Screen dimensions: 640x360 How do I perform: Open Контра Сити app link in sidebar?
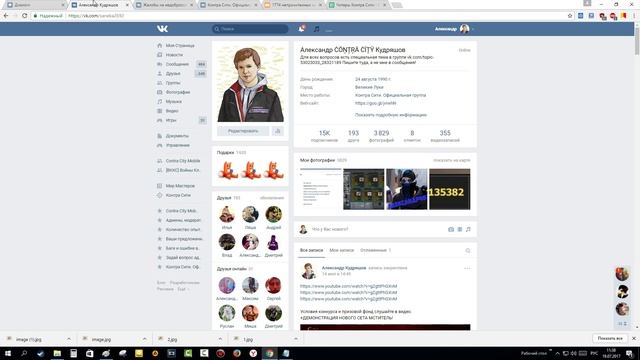point(178,195)
